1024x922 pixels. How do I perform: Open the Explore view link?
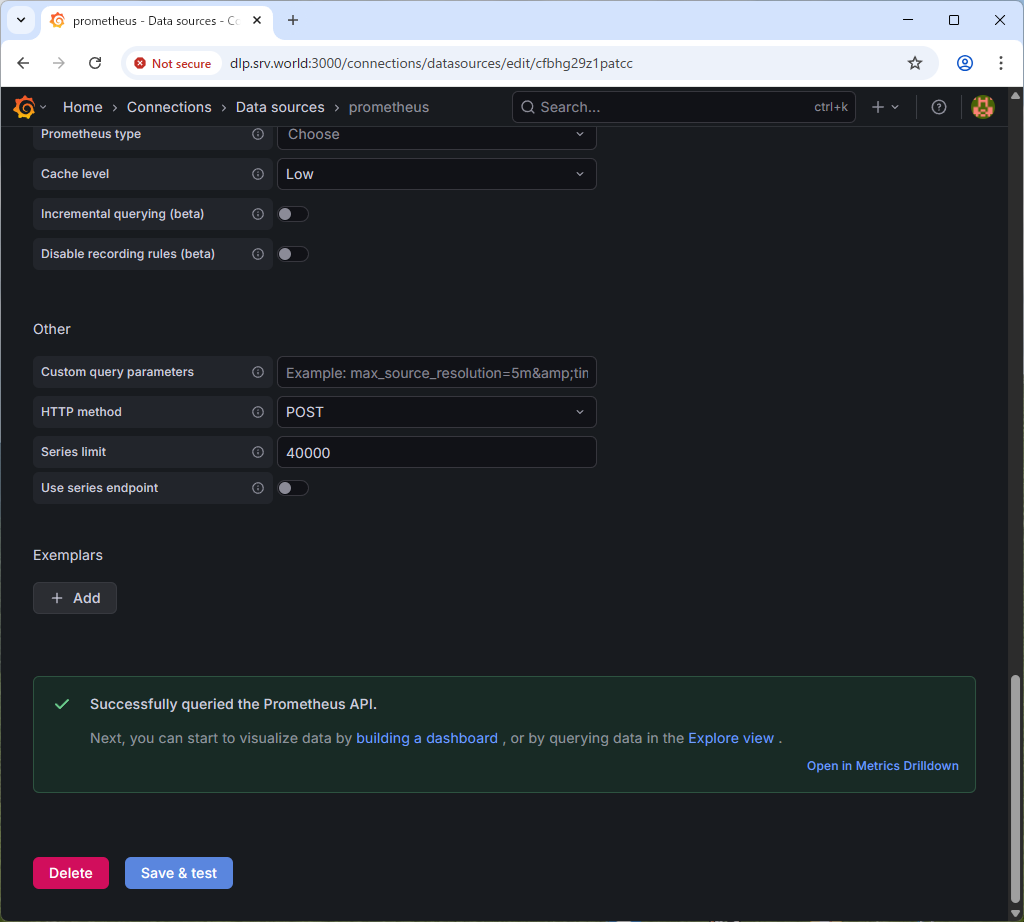point(731,739)
